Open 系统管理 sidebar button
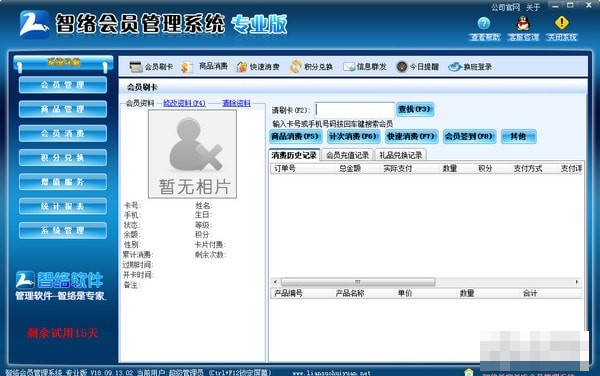 pyautogui.click(x=63, y=230)
